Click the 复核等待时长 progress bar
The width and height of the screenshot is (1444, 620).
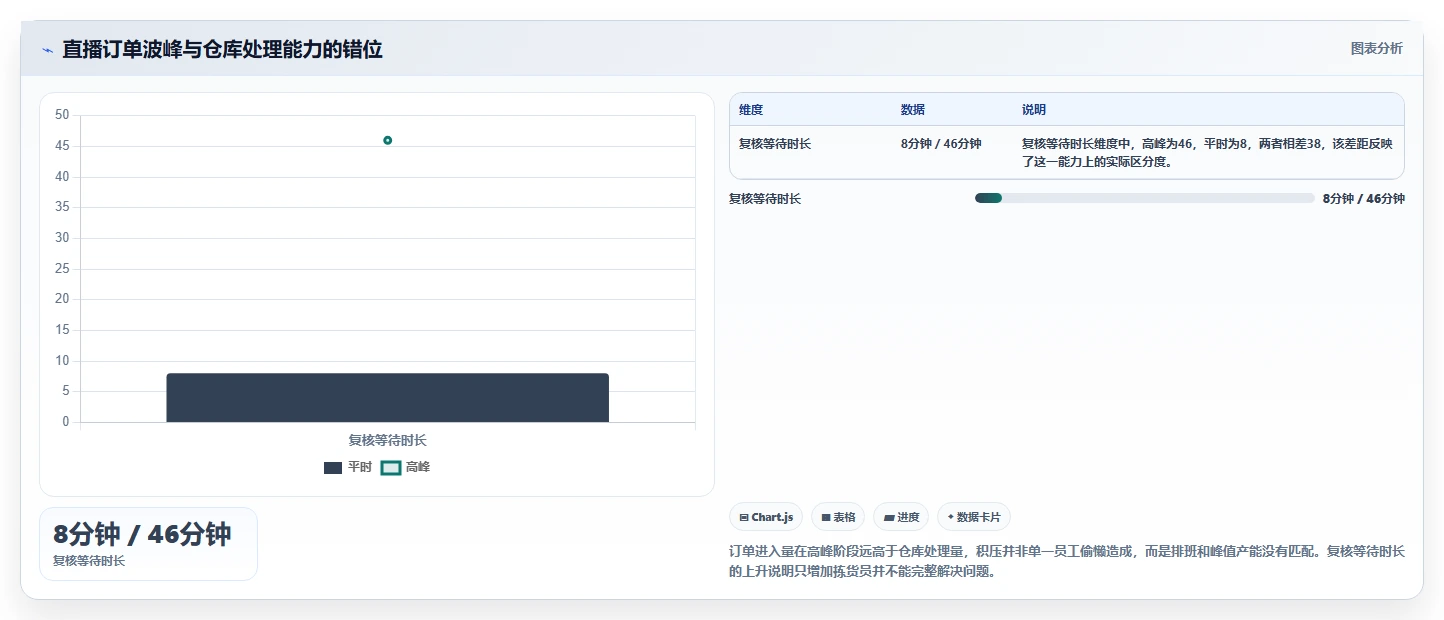[x=1144, y=198]
